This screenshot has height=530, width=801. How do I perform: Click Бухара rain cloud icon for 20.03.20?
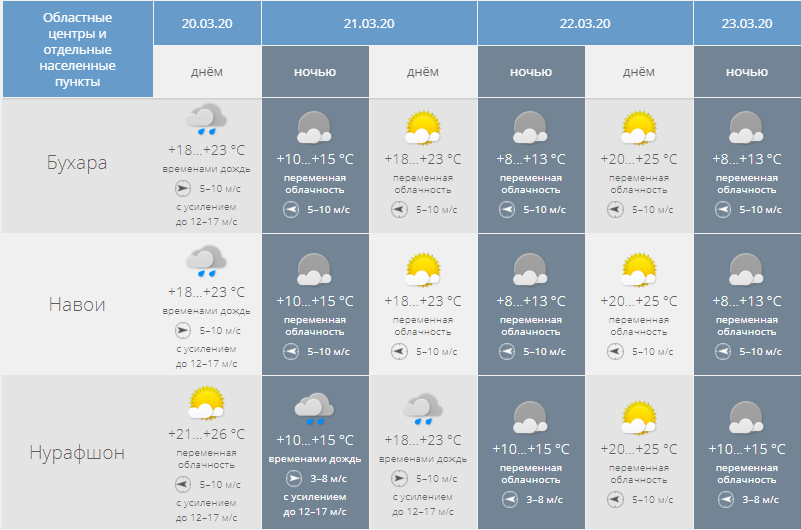(207, 120)
